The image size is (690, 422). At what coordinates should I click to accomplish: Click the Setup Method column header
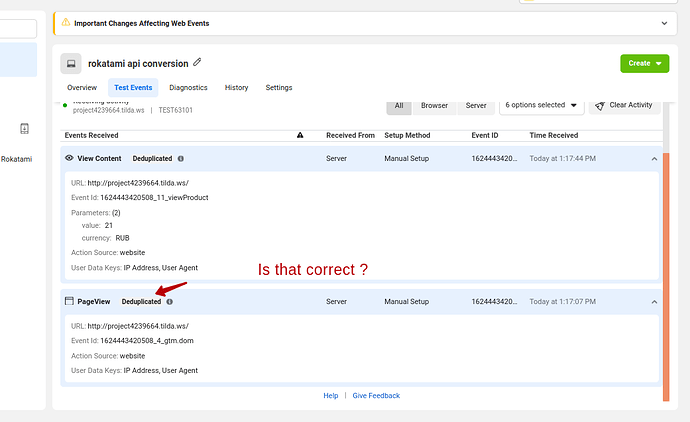pyautogui.click(x=407, y=136)
